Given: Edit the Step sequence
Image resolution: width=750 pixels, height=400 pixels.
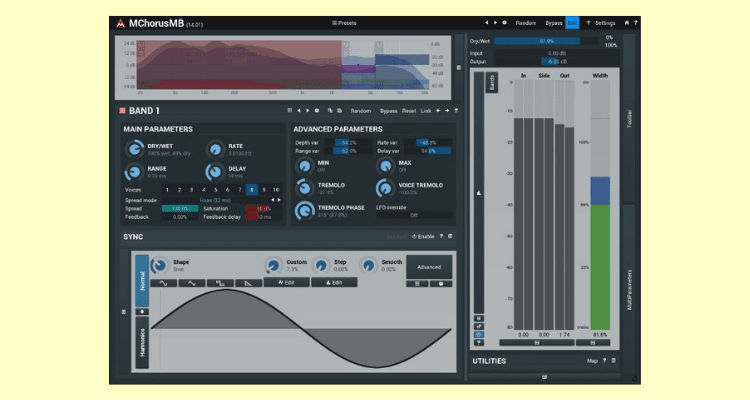Looking at the screenshot, I should point(334,283).
